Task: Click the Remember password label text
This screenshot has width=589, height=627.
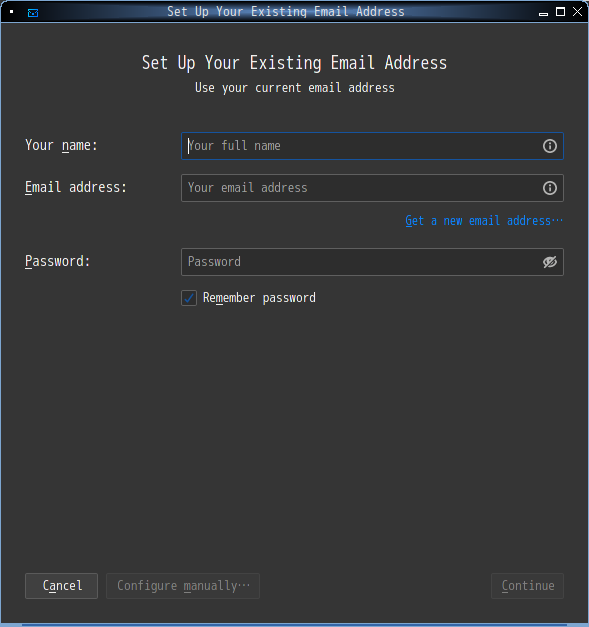Action: coord(259,298)
